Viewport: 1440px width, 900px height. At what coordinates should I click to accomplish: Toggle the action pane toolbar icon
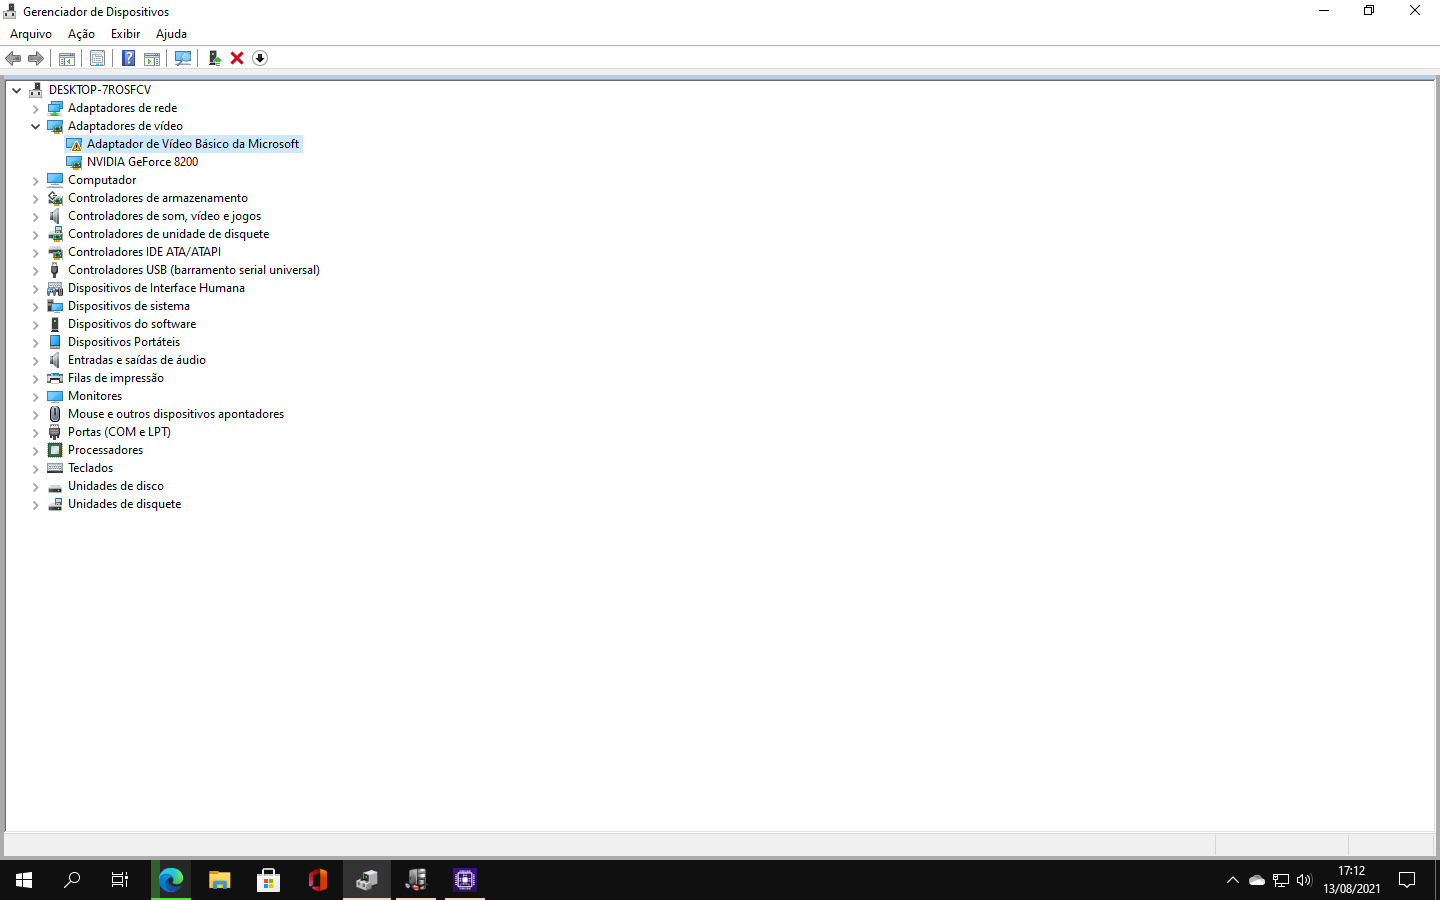pyautogui.click(x=152, y=58)
